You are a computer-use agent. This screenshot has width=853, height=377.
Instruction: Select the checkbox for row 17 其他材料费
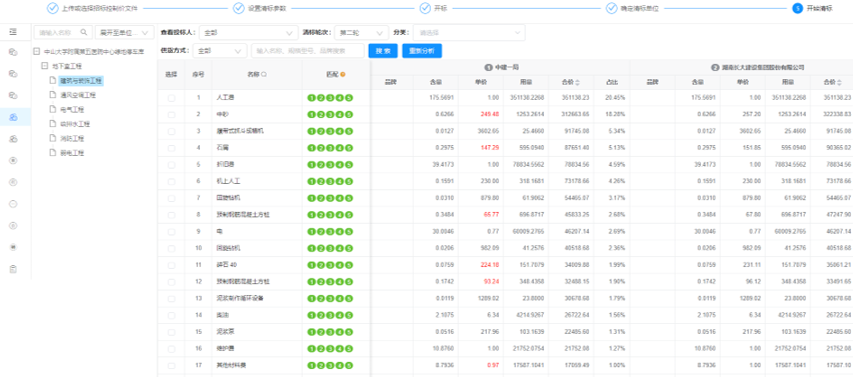[x=171, y=365]
